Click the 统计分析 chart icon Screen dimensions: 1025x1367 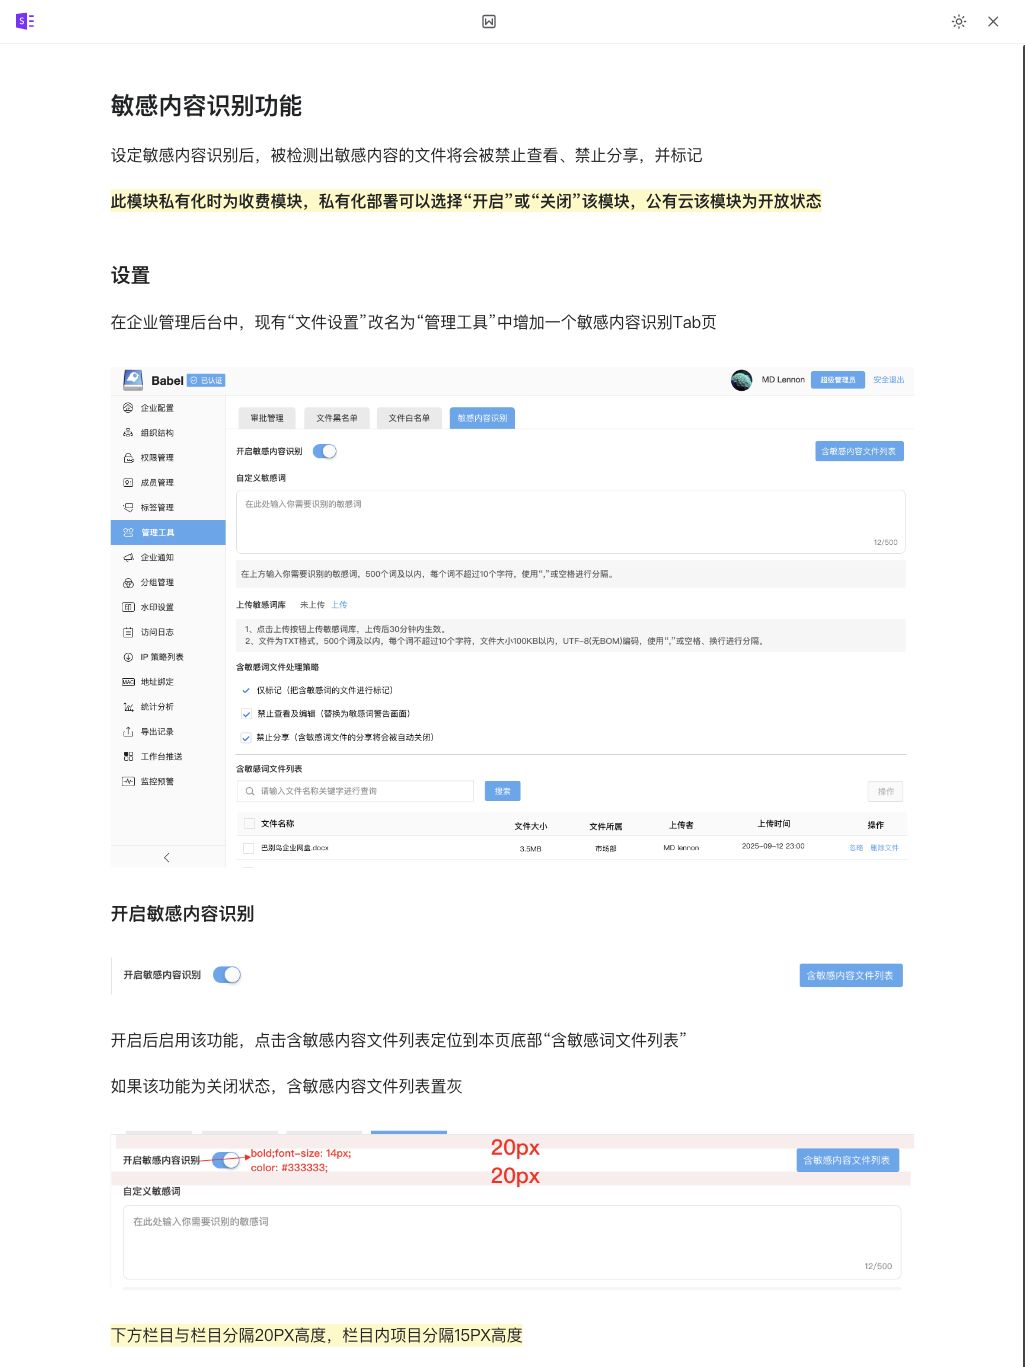point(128,707)
